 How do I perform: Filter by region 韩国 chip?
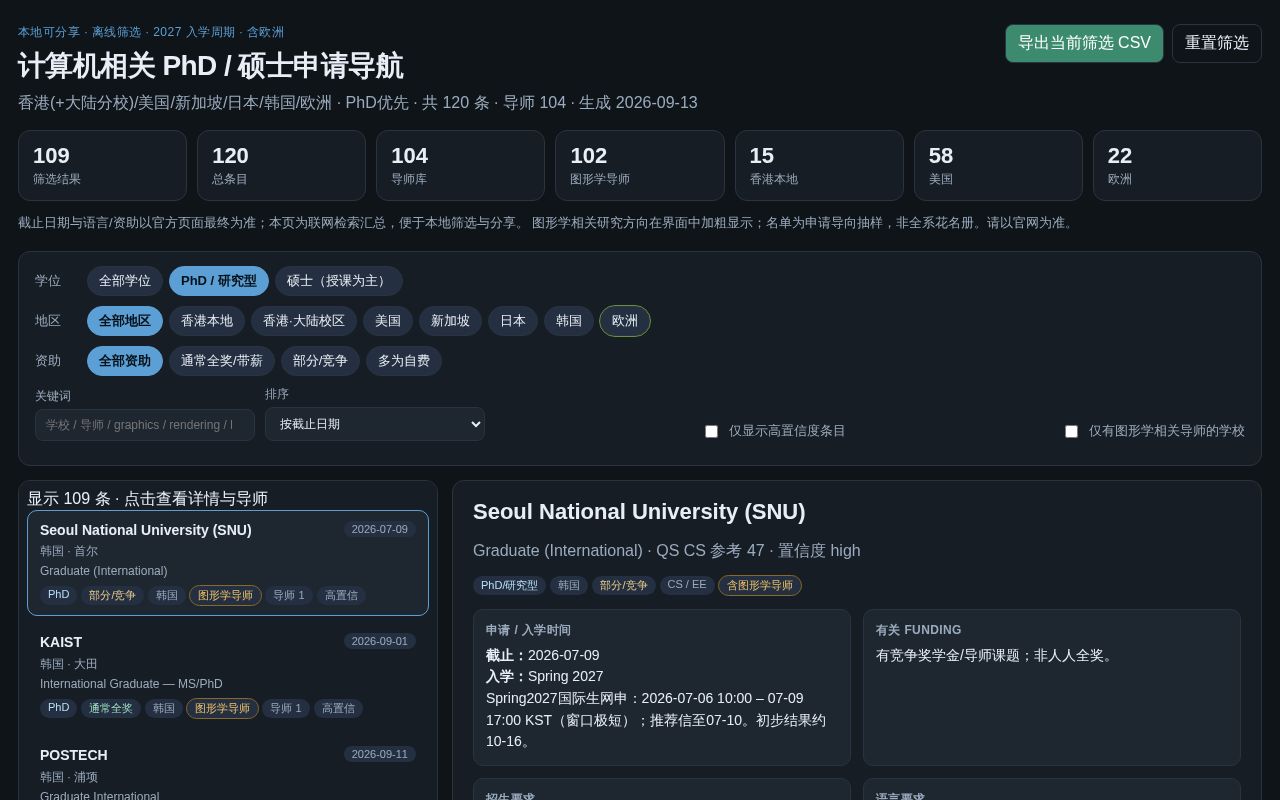point(569,321)
